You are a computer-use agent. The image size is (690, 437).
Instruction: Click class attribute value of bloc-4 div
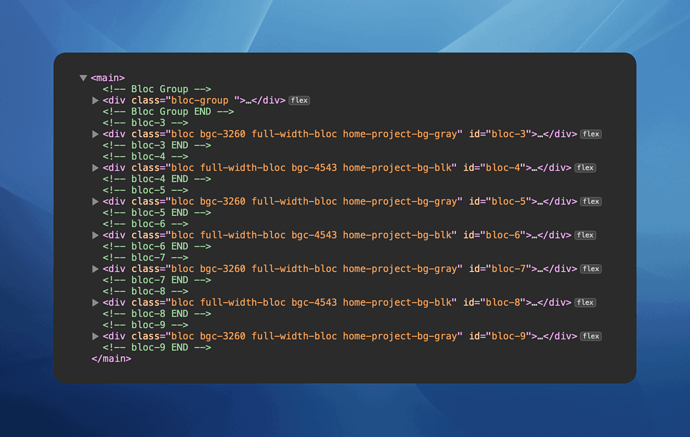[312, 168]
